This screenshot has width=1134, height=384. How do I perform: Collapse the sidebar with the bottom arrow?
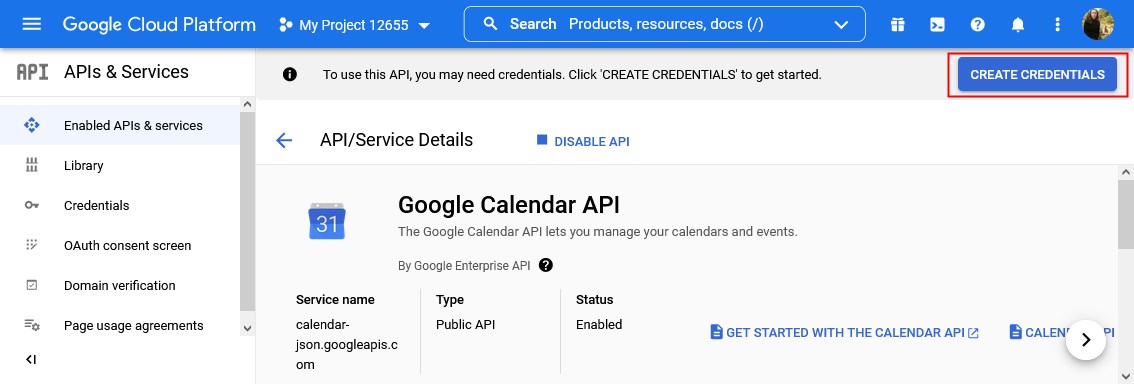(30, 359)
